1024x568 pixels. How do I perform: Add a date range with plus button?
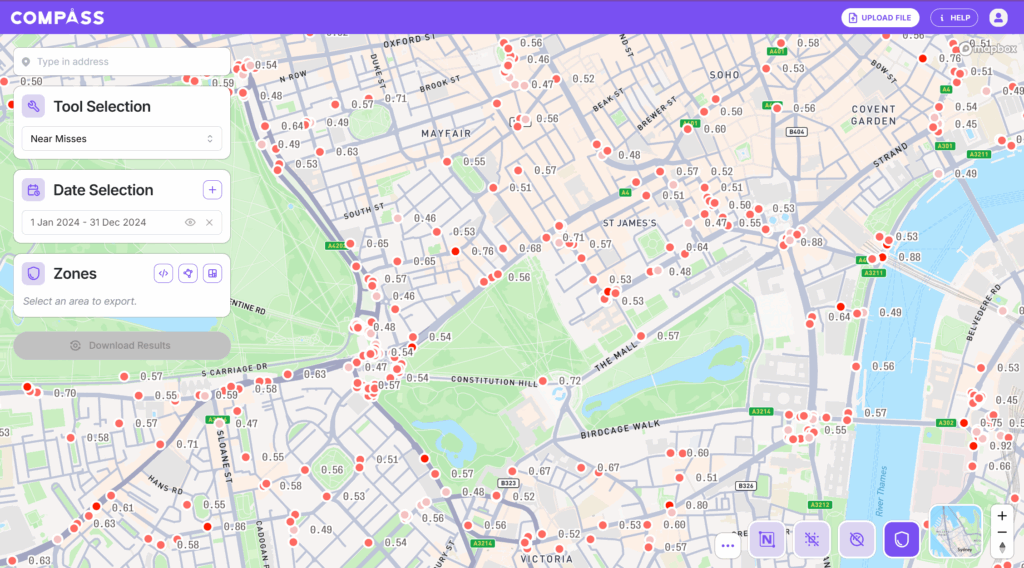pyautogui.click(x=212, y=190)
